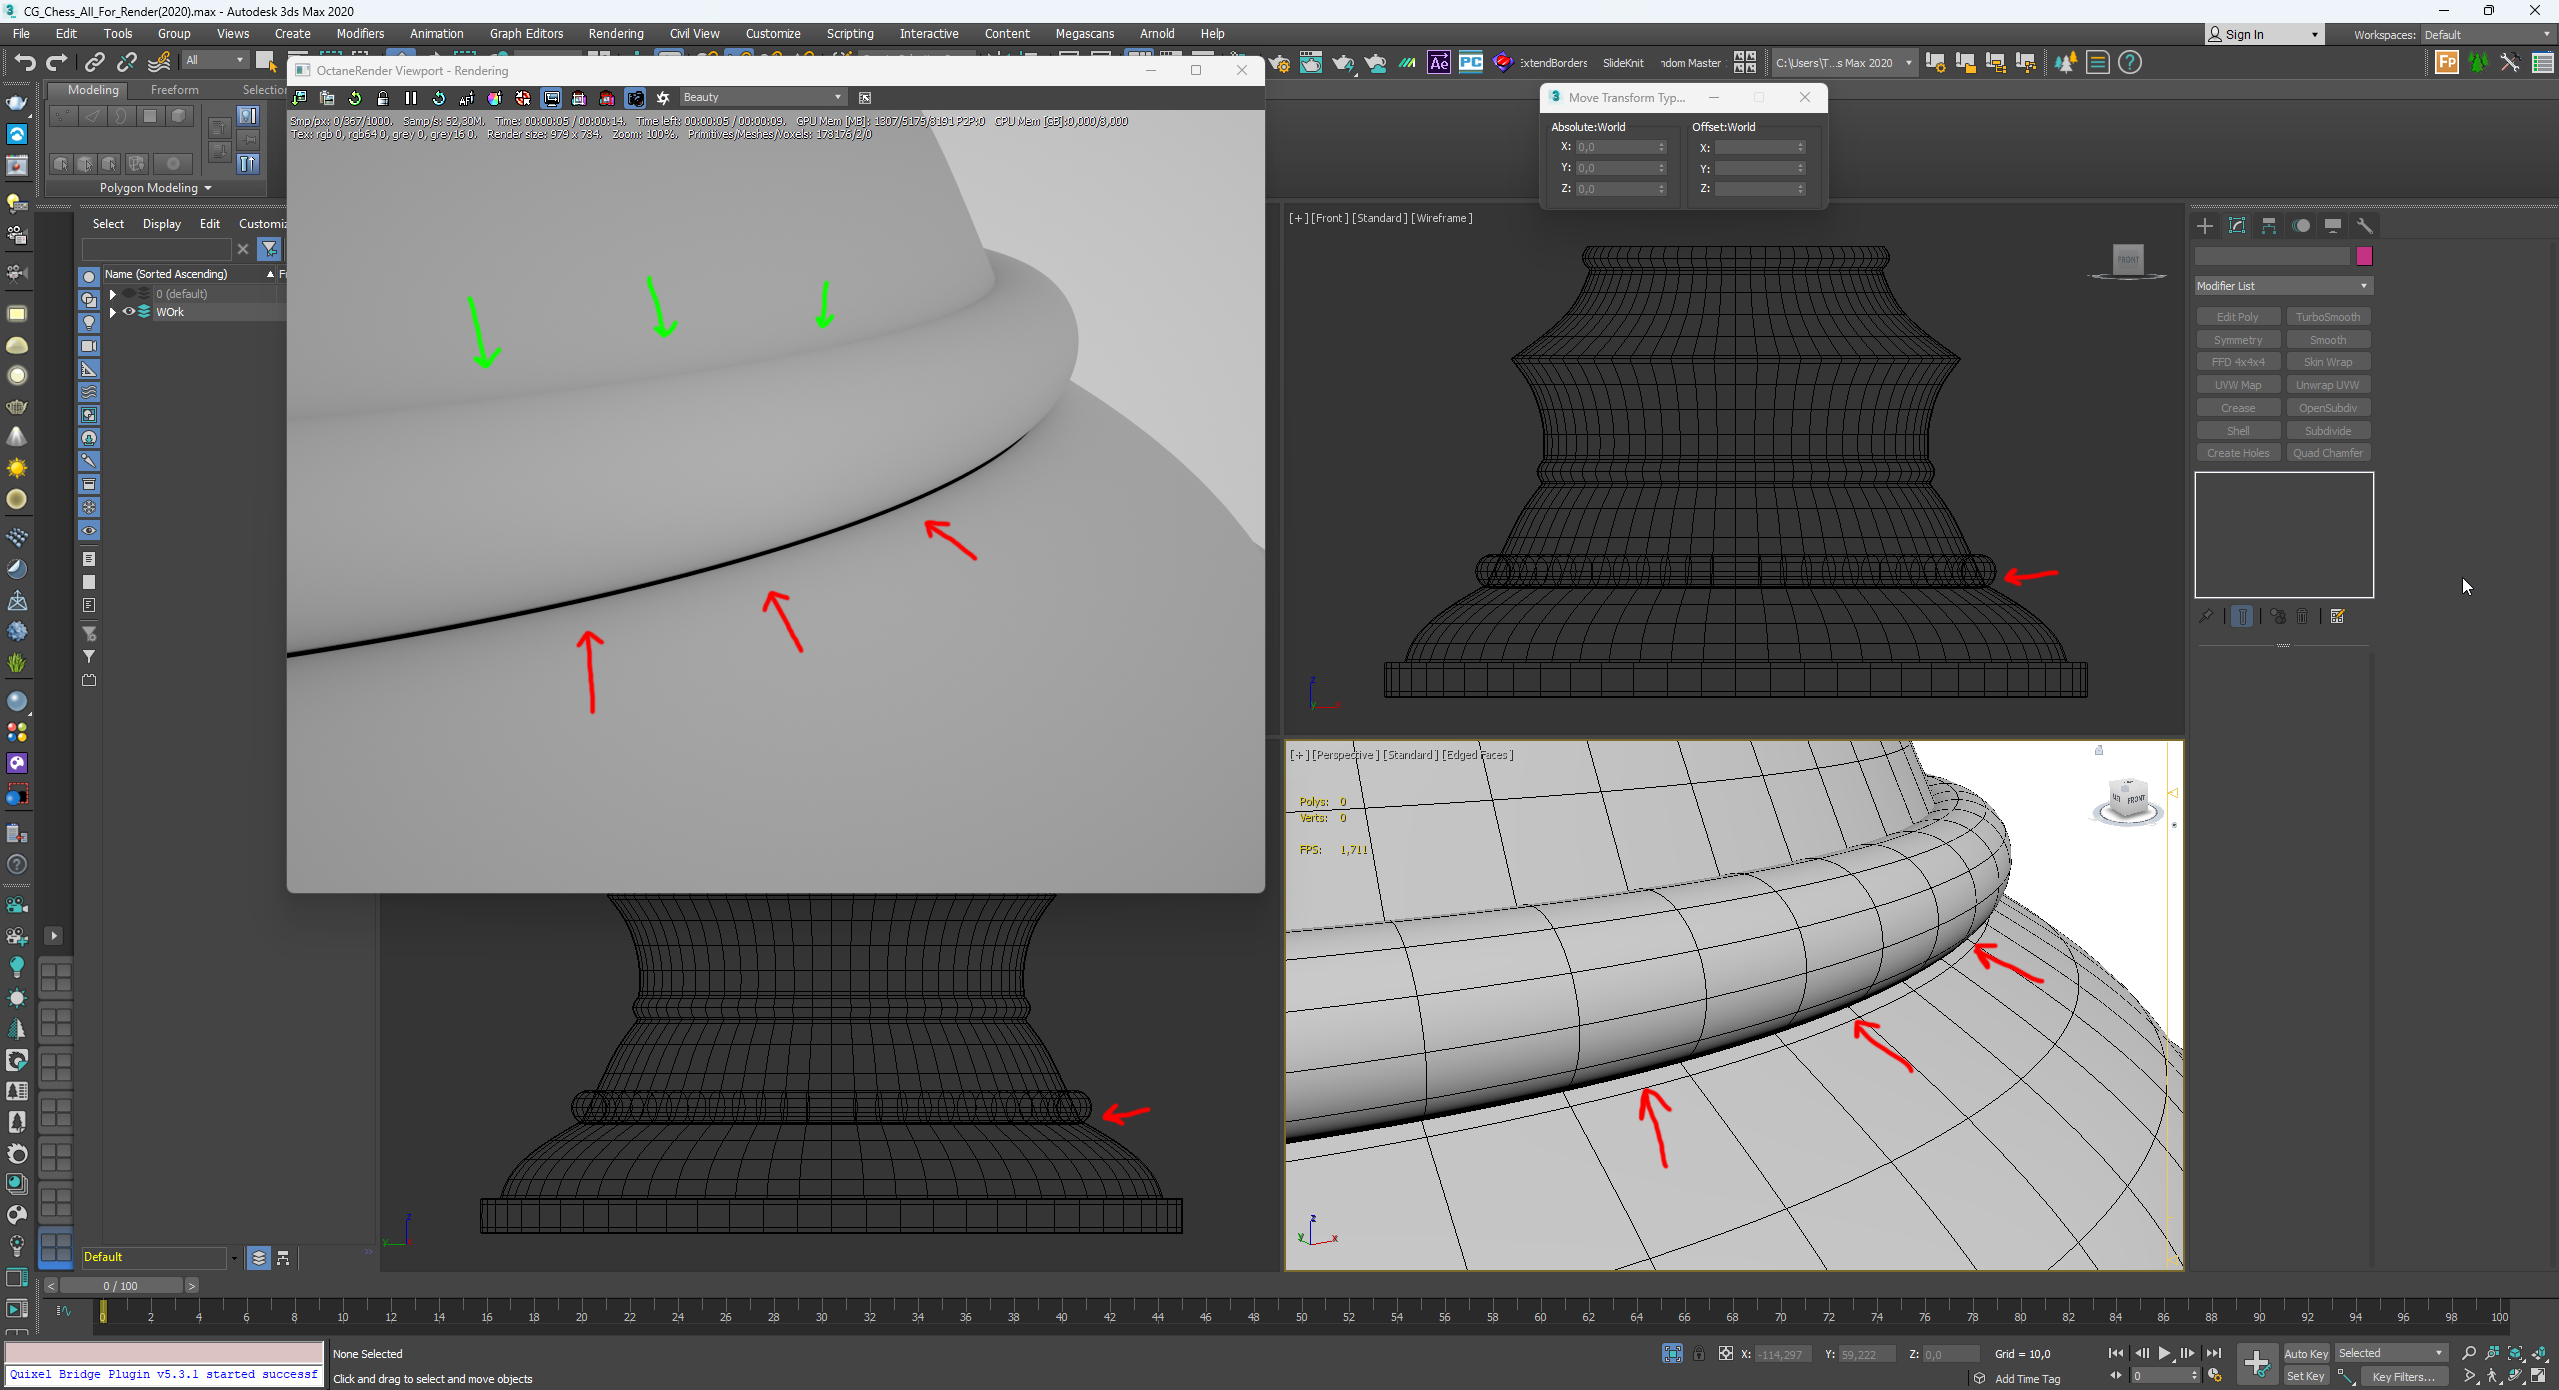
Task: Click the Undo arrow in main toolbar
Action: pos(24,62)
